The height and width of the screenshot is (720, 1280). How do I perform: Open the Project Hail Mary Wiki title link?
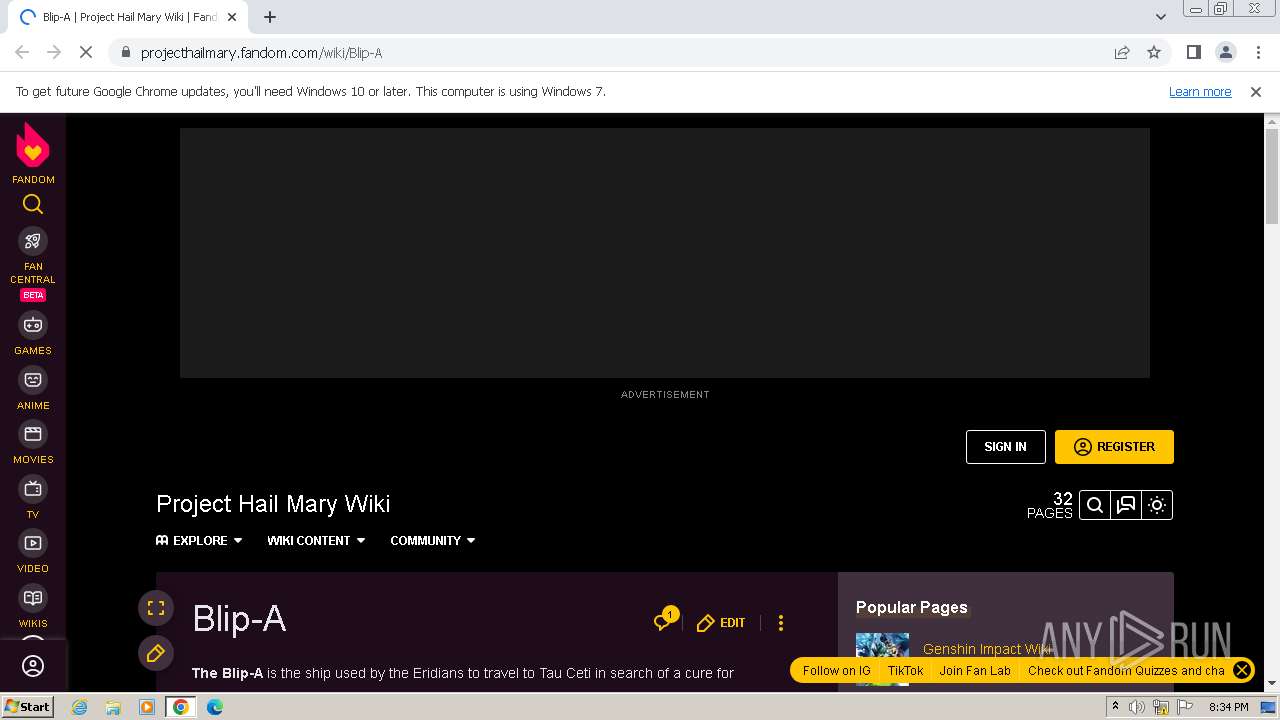pos(273,504)
